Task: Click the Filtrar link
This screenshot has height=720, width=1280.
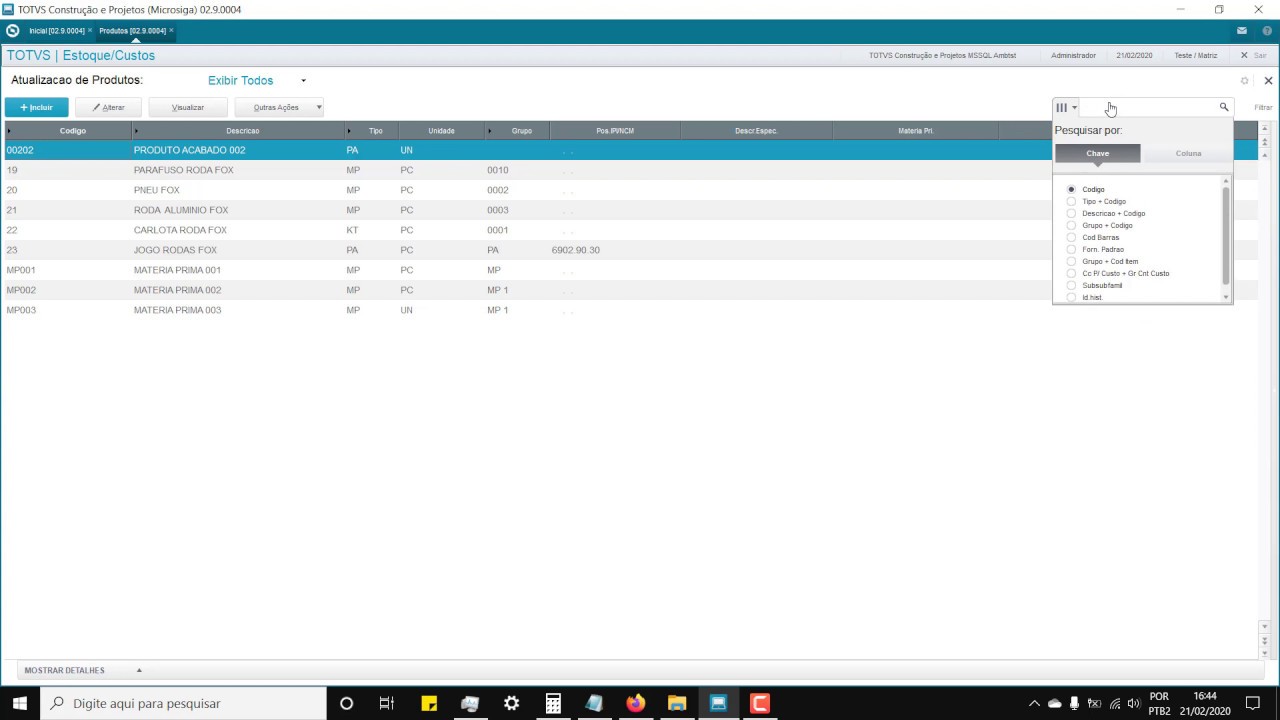Action: [1263, 107]
